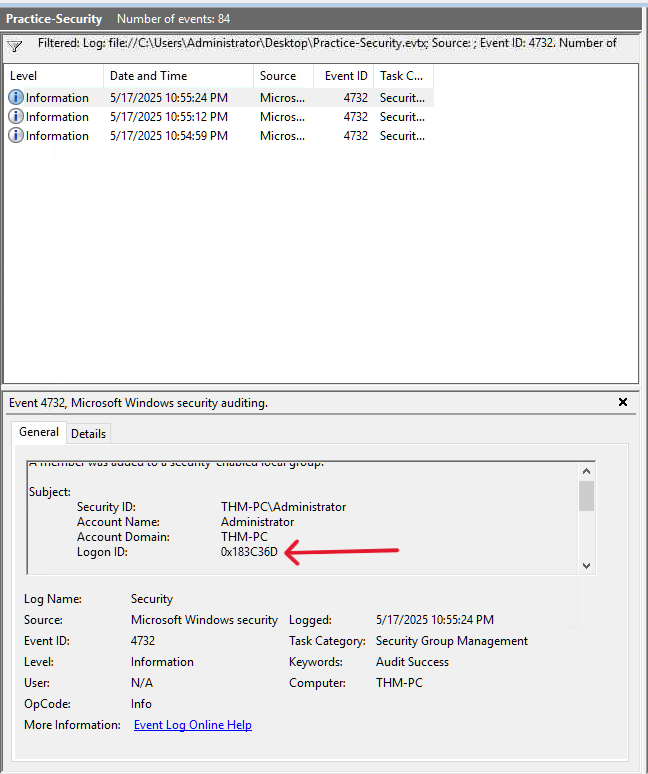The width and height of the screenshot is (648, 774).
Task: Open Event Log Online Help link
Action: coord(192,725)
